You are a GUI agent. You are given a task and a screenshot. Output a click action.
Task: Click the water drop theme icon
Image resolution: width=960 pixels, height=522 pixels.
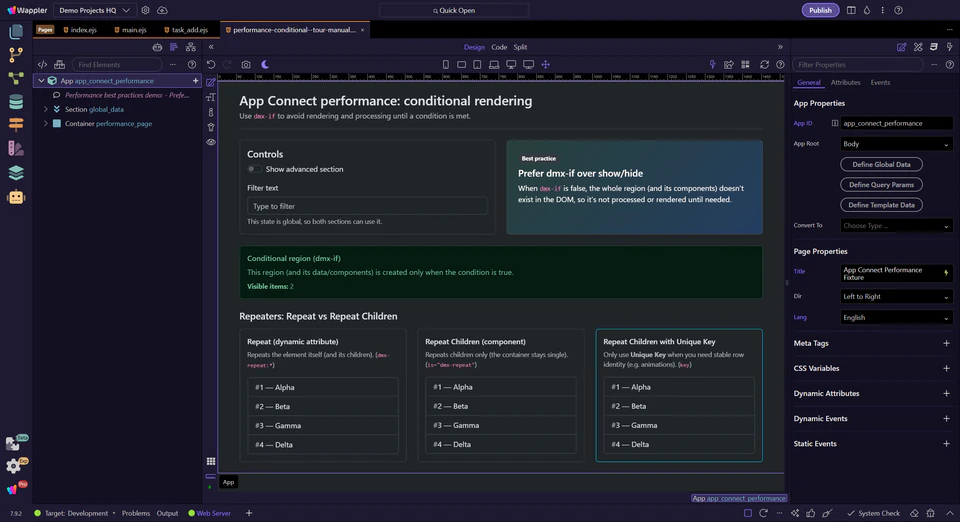[866, 10]
